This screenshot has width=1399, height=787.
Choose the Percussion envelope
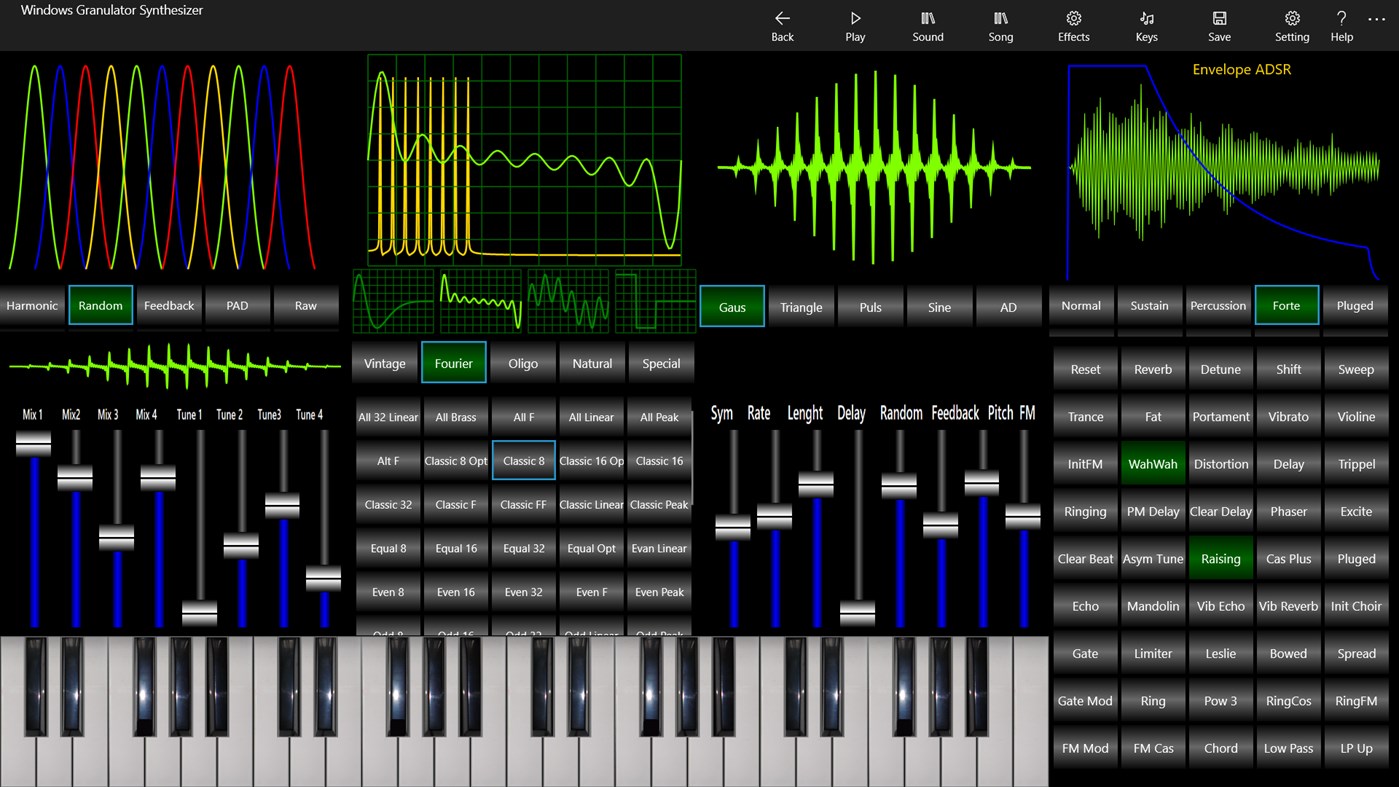coord(1218,306)
